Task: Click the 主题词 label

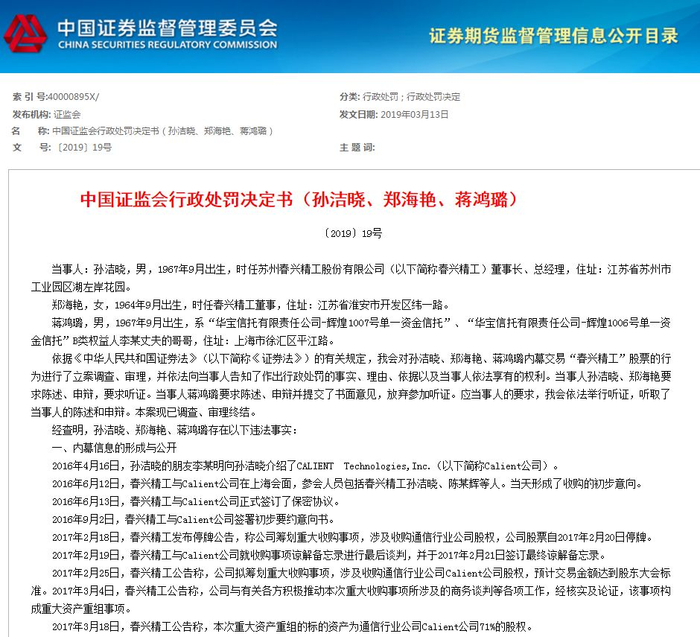Action: [x=357, y=147]
